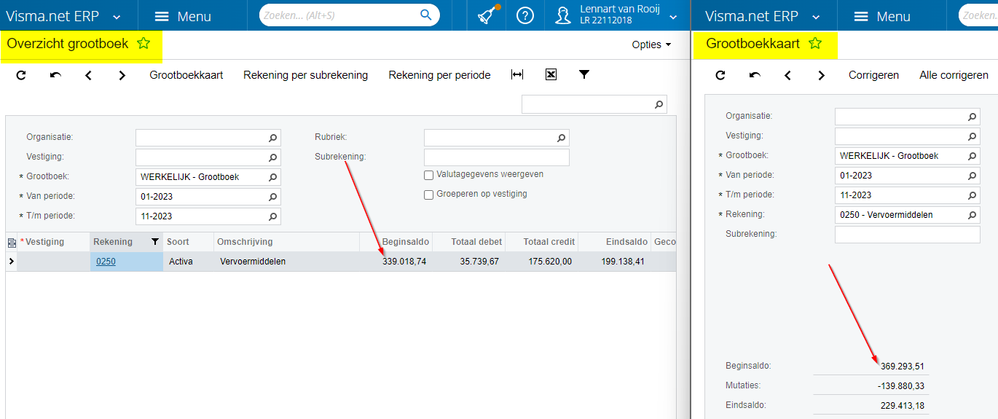Open the Opties dropdown

tap(652, 45)
